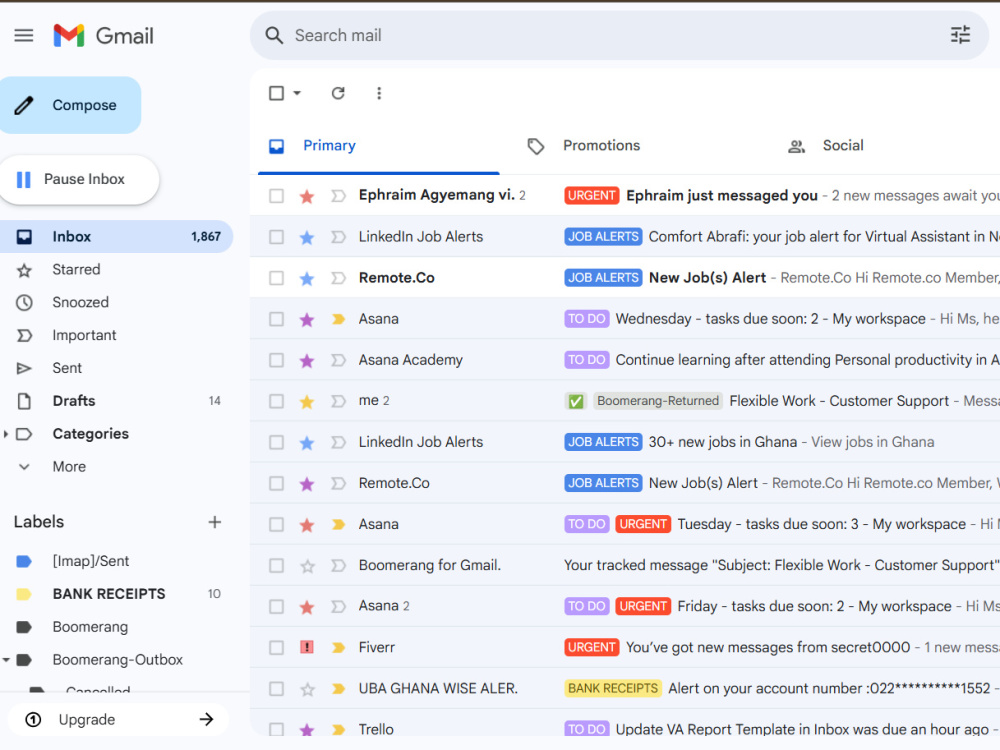1000x750 pixels.
Task: Click the green checkmark on 'me' email
Action: (x=575, y=401)
